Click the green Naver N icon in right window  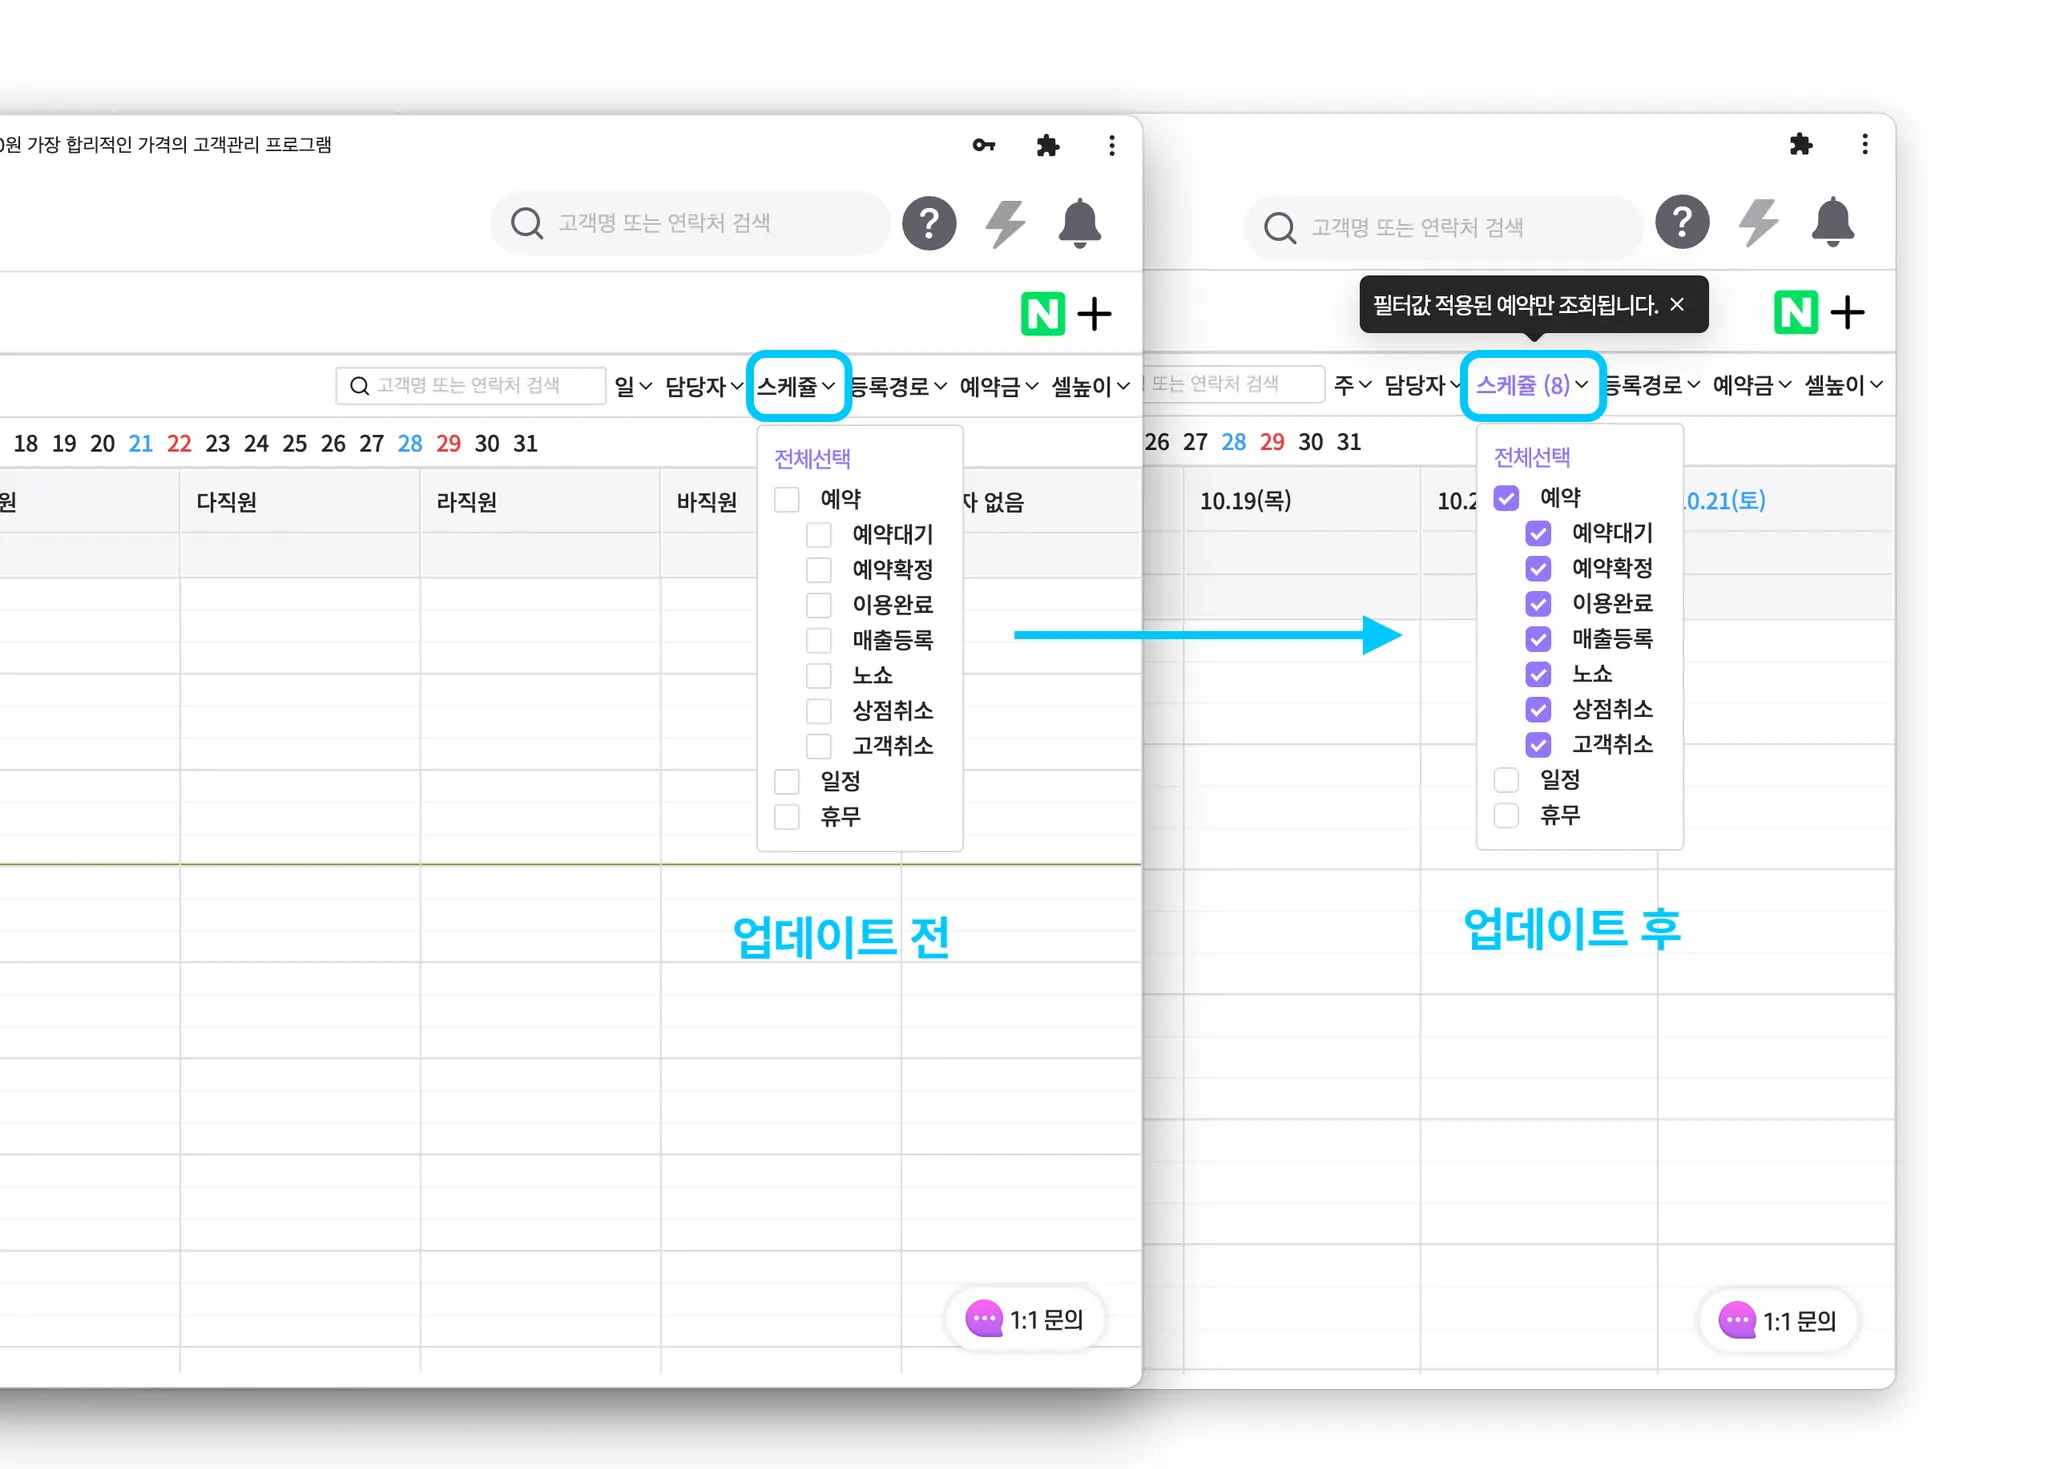coord(1795,313)
